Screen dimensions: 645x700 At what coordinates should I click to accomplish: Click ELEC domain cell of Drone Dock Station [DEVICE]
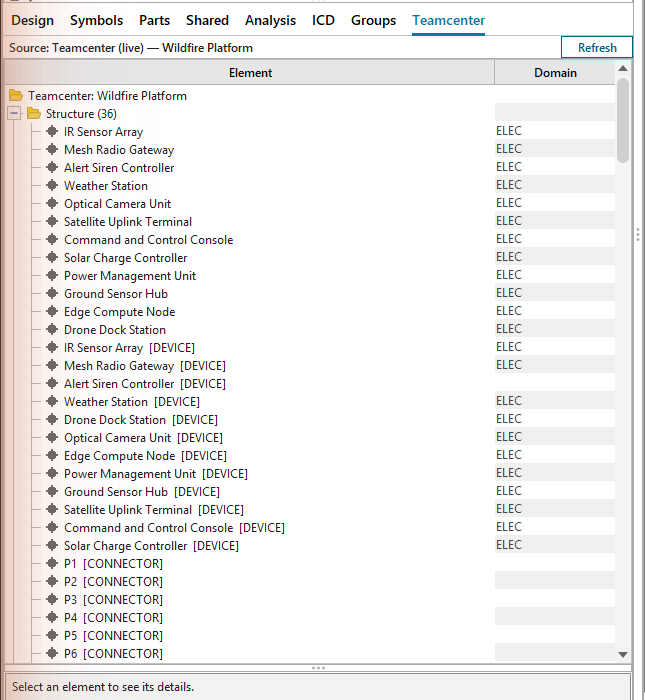pyautogui.click(x=555, y=419)
